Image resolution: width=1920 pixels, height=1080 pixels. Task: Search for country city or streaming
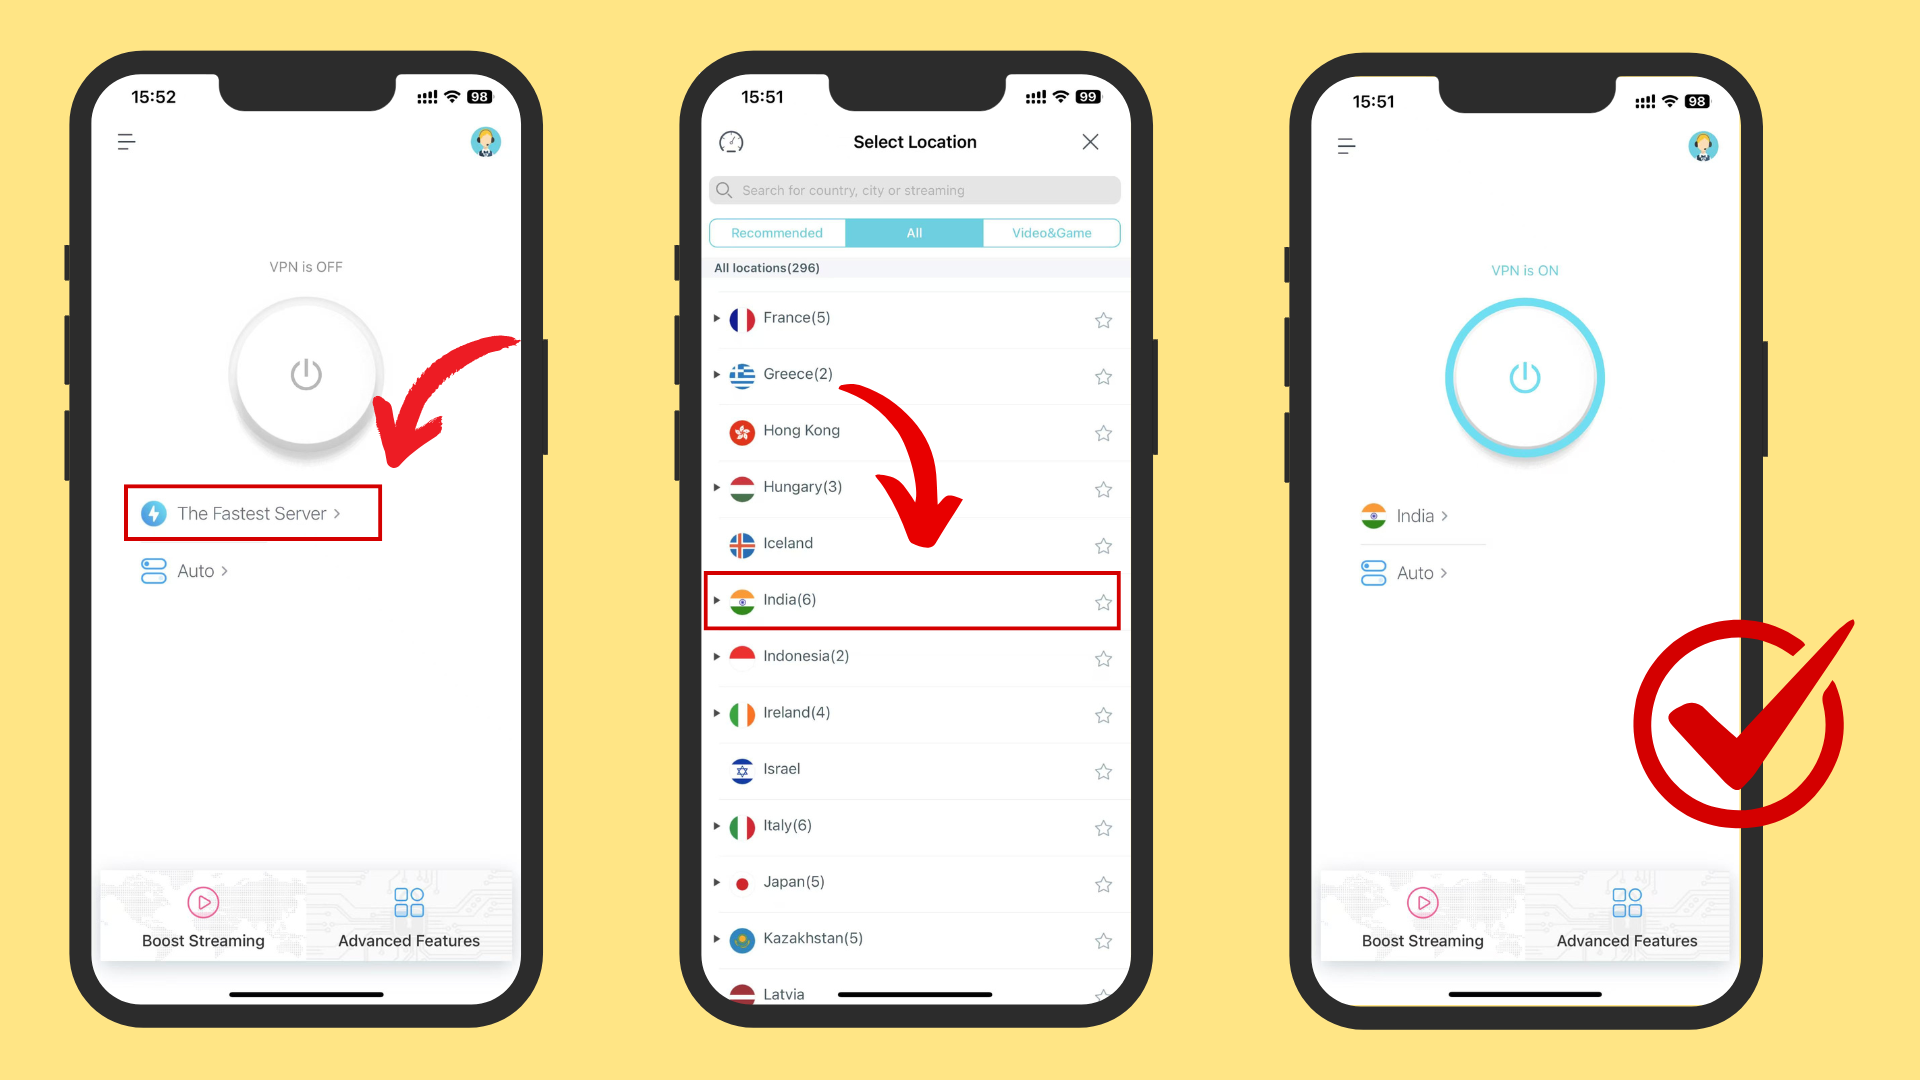click(x=914, y=189)
